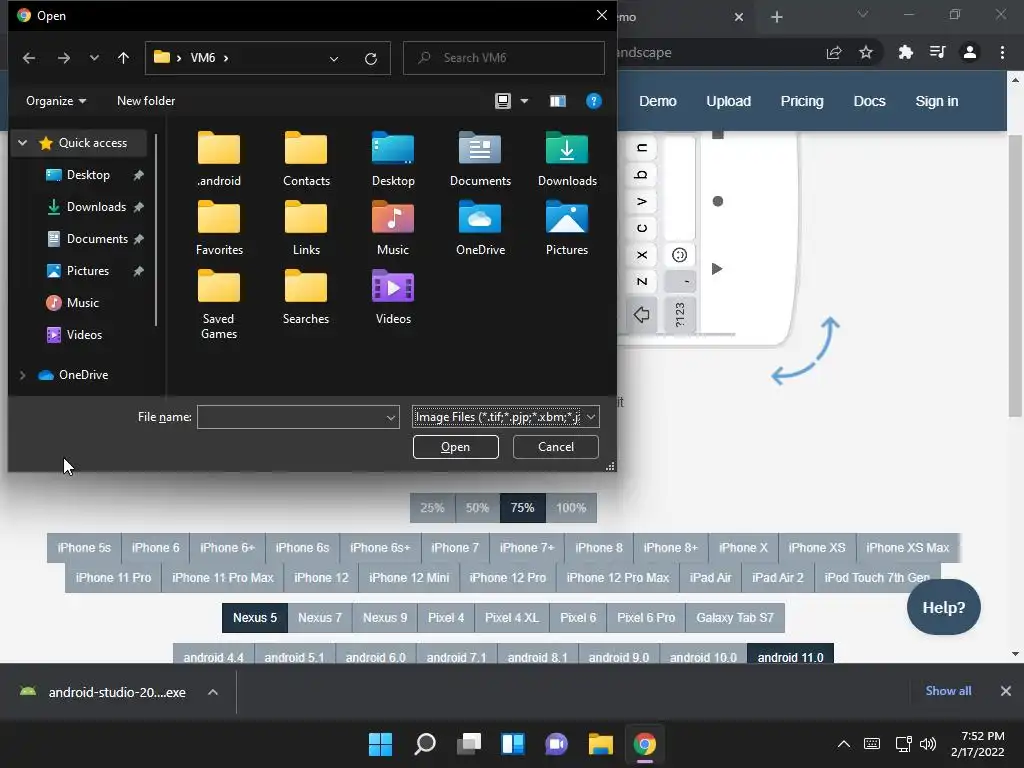Screen dimensions: 1024x768
Task: Open Chrome extensions puzzle icon
Action: point(905,52)
